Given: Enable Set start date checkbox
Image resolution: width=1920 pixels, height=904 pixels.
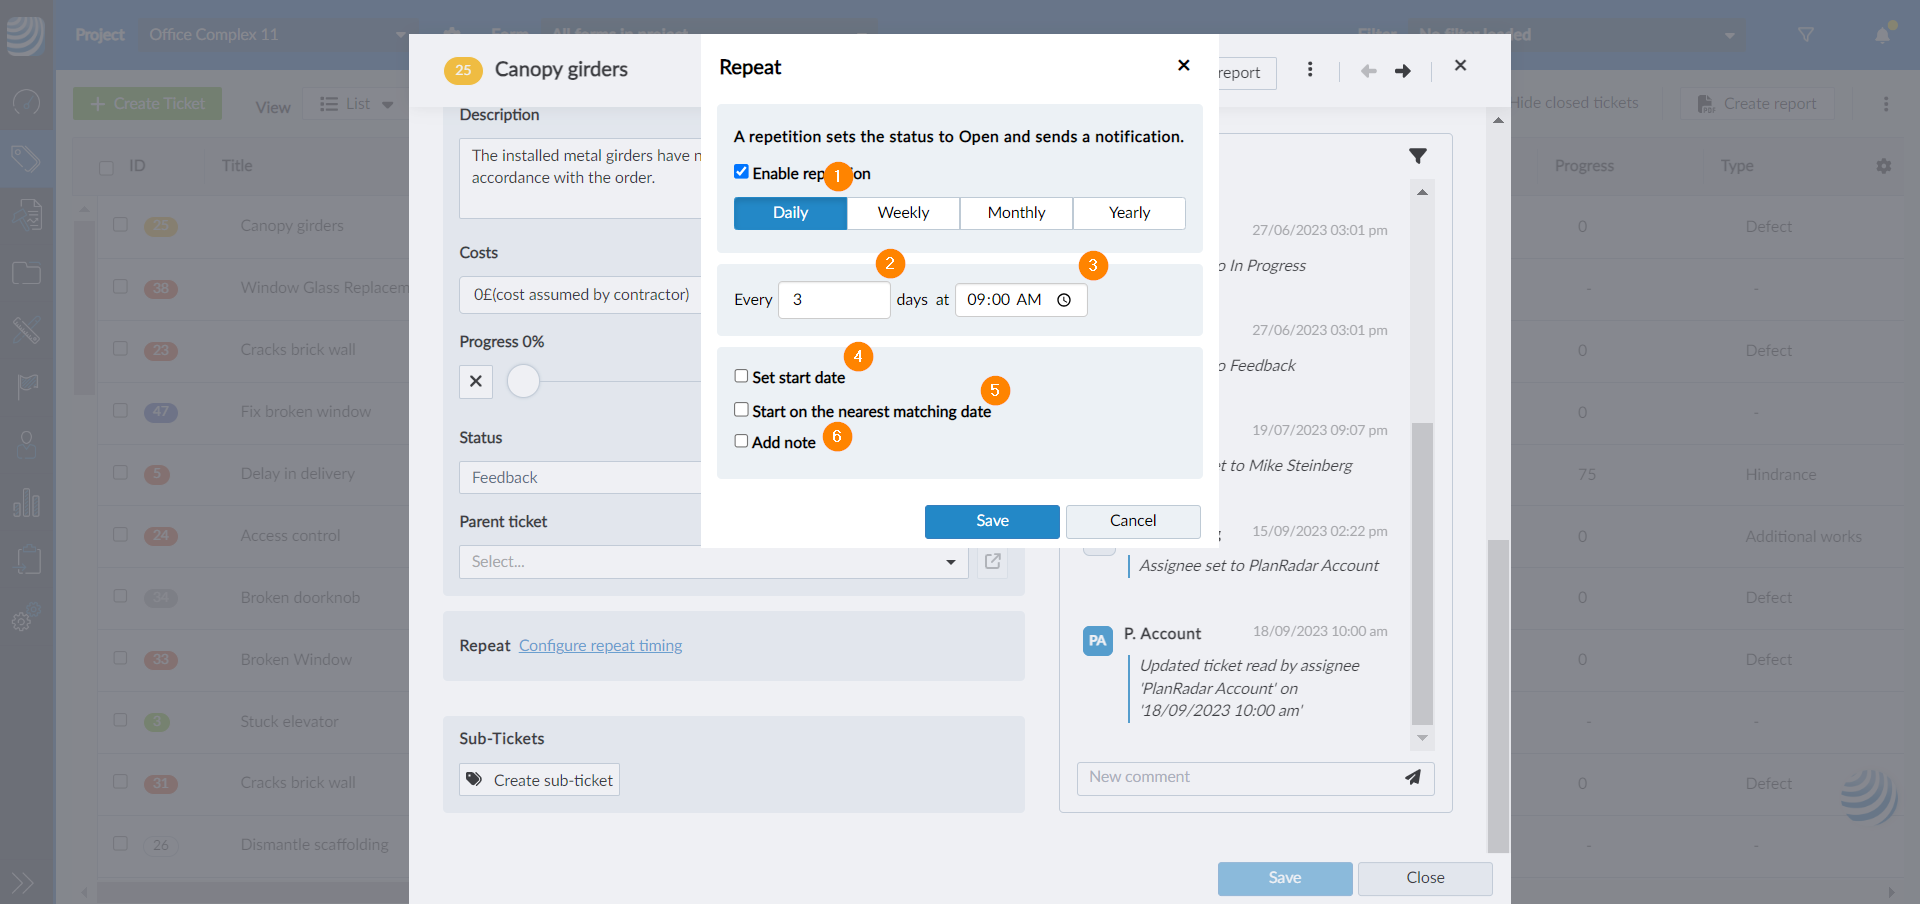Looking at the screenshot, I should (x=741, y=376).
